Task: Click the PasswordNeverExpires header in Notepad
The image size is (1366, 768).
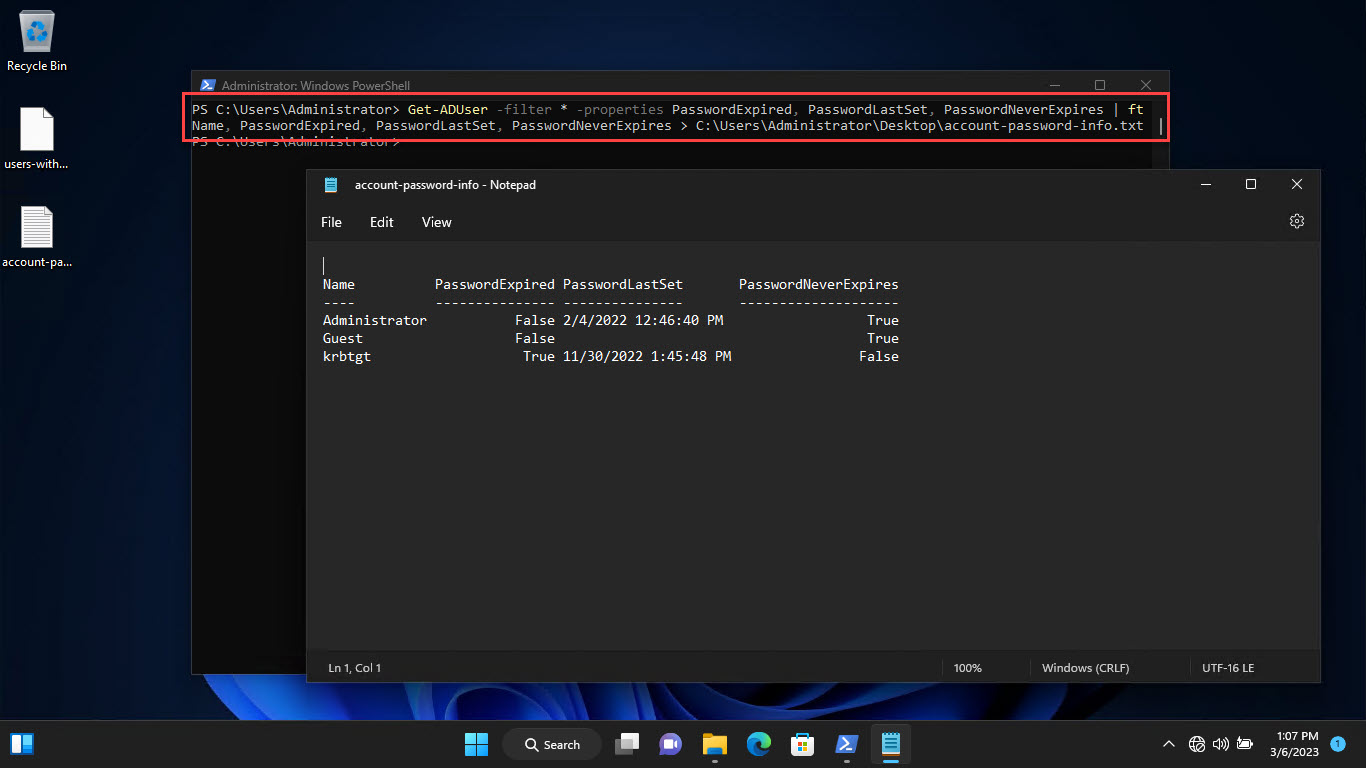Action: (819, 285)
